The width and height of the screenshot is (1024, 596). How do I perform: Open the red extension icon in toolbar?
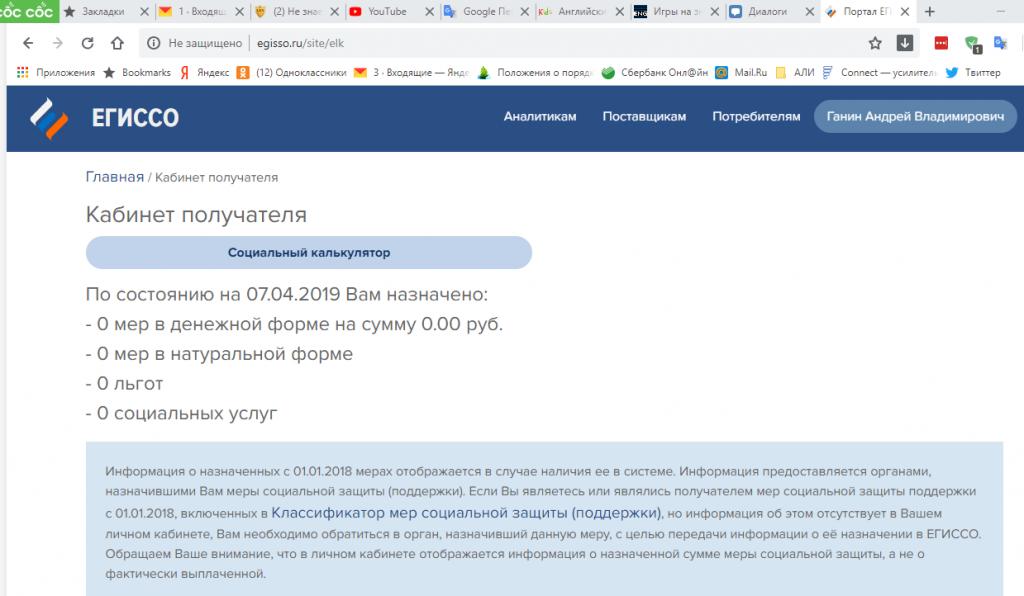point(941,43)
